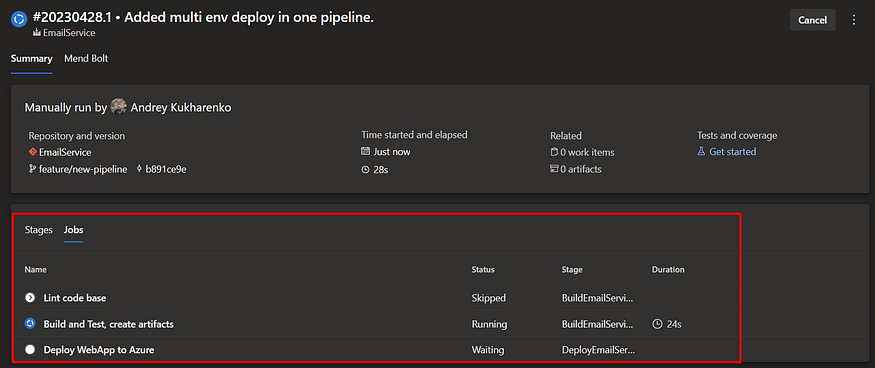Click the running pipeline status icon beside the title
Image resolution: width=875 pixels, height=368 pixels.
(x=19, y=19)
